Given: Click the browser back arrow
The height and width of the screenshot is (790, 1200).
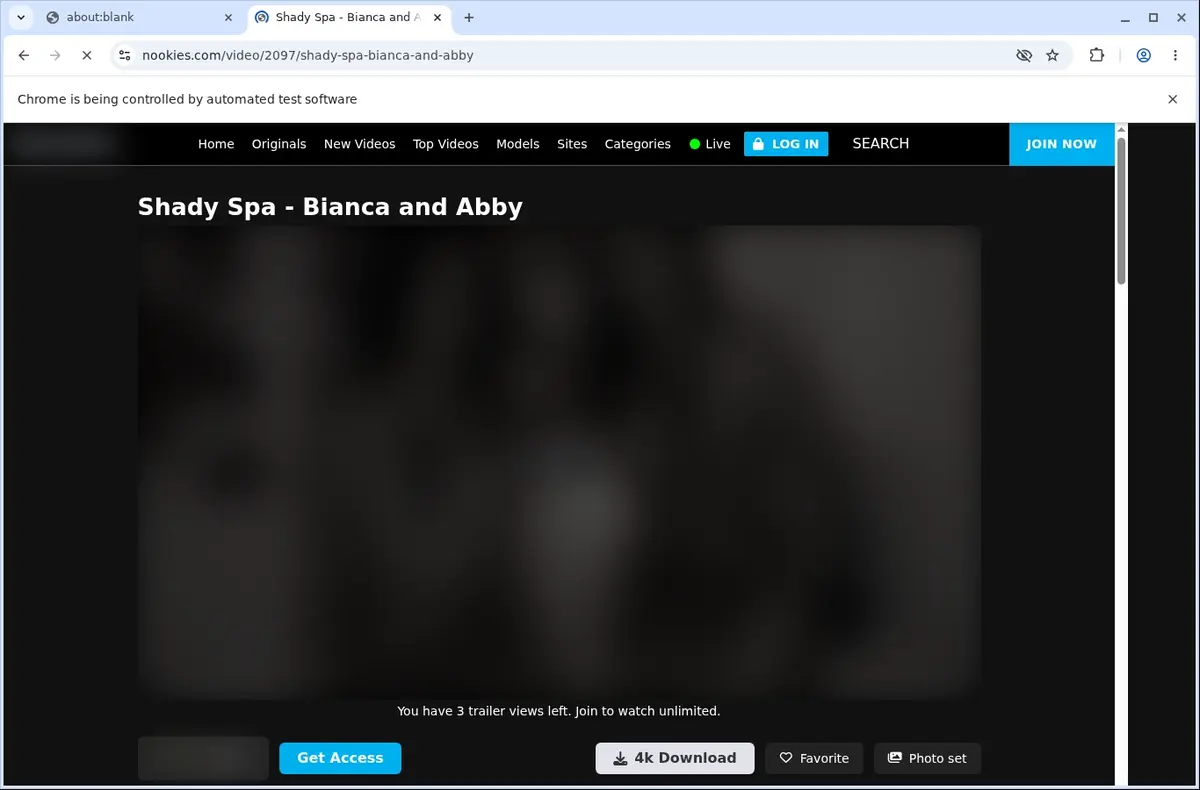Looking at the screenshot, I should pos(24,56).
